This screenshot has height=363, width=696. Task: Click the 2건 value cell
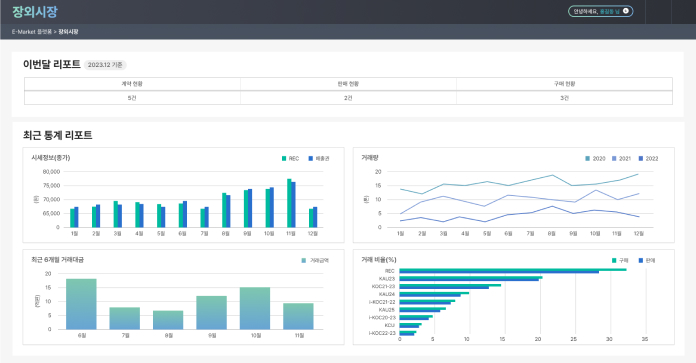pyautogui.click(x=348, y=98)
